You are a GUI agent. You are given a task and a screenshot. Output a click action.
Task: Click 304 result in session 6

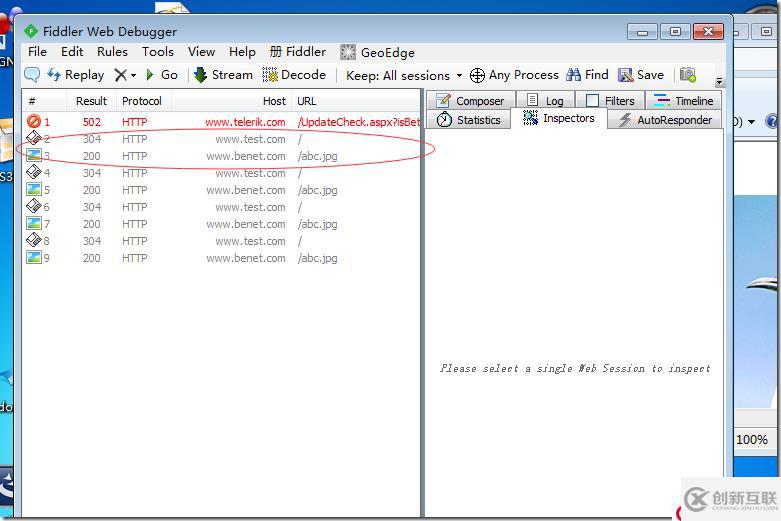pyautogui.click(x=92, y=207)
